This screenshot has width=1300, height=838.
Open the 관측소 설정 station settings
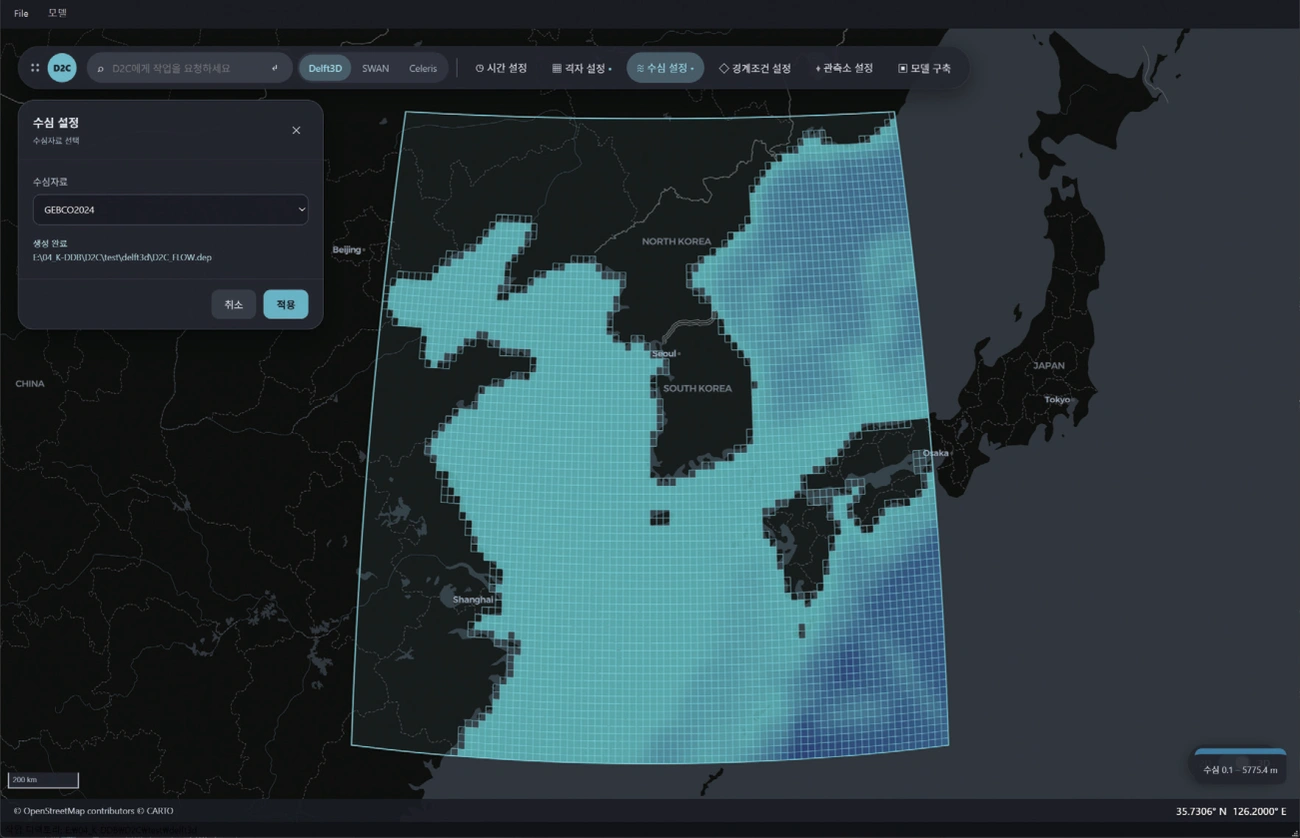click(x=844, y=68)
